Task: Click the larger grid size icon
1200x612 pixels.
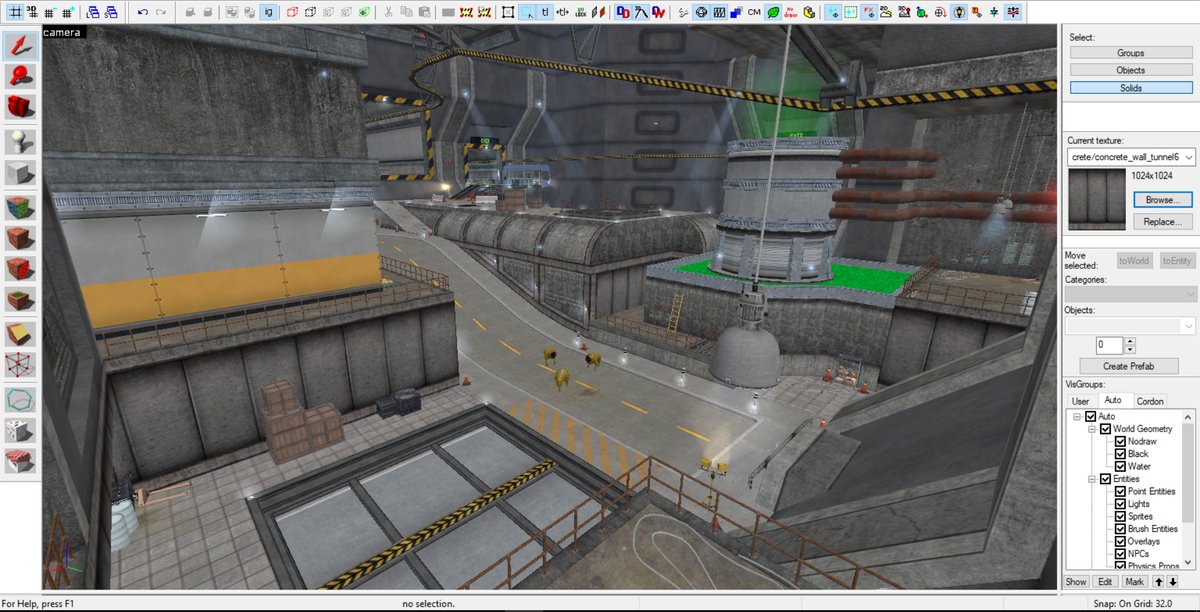Action: [x=66, y=12]
